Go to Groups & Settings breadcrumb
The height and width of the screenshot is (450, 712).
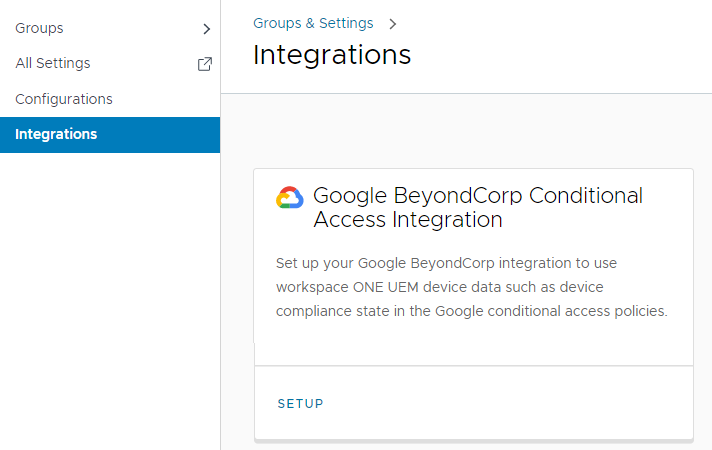coord(313,23)
